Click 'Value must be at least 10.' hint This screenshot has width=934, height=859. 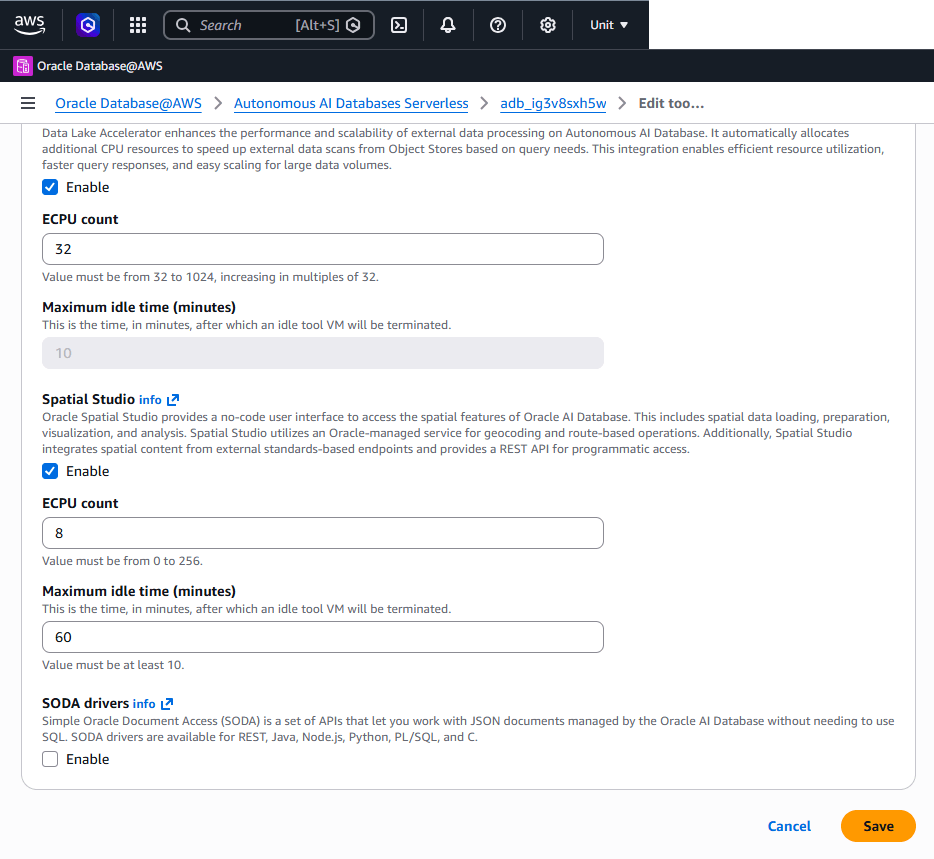[113, 665]
